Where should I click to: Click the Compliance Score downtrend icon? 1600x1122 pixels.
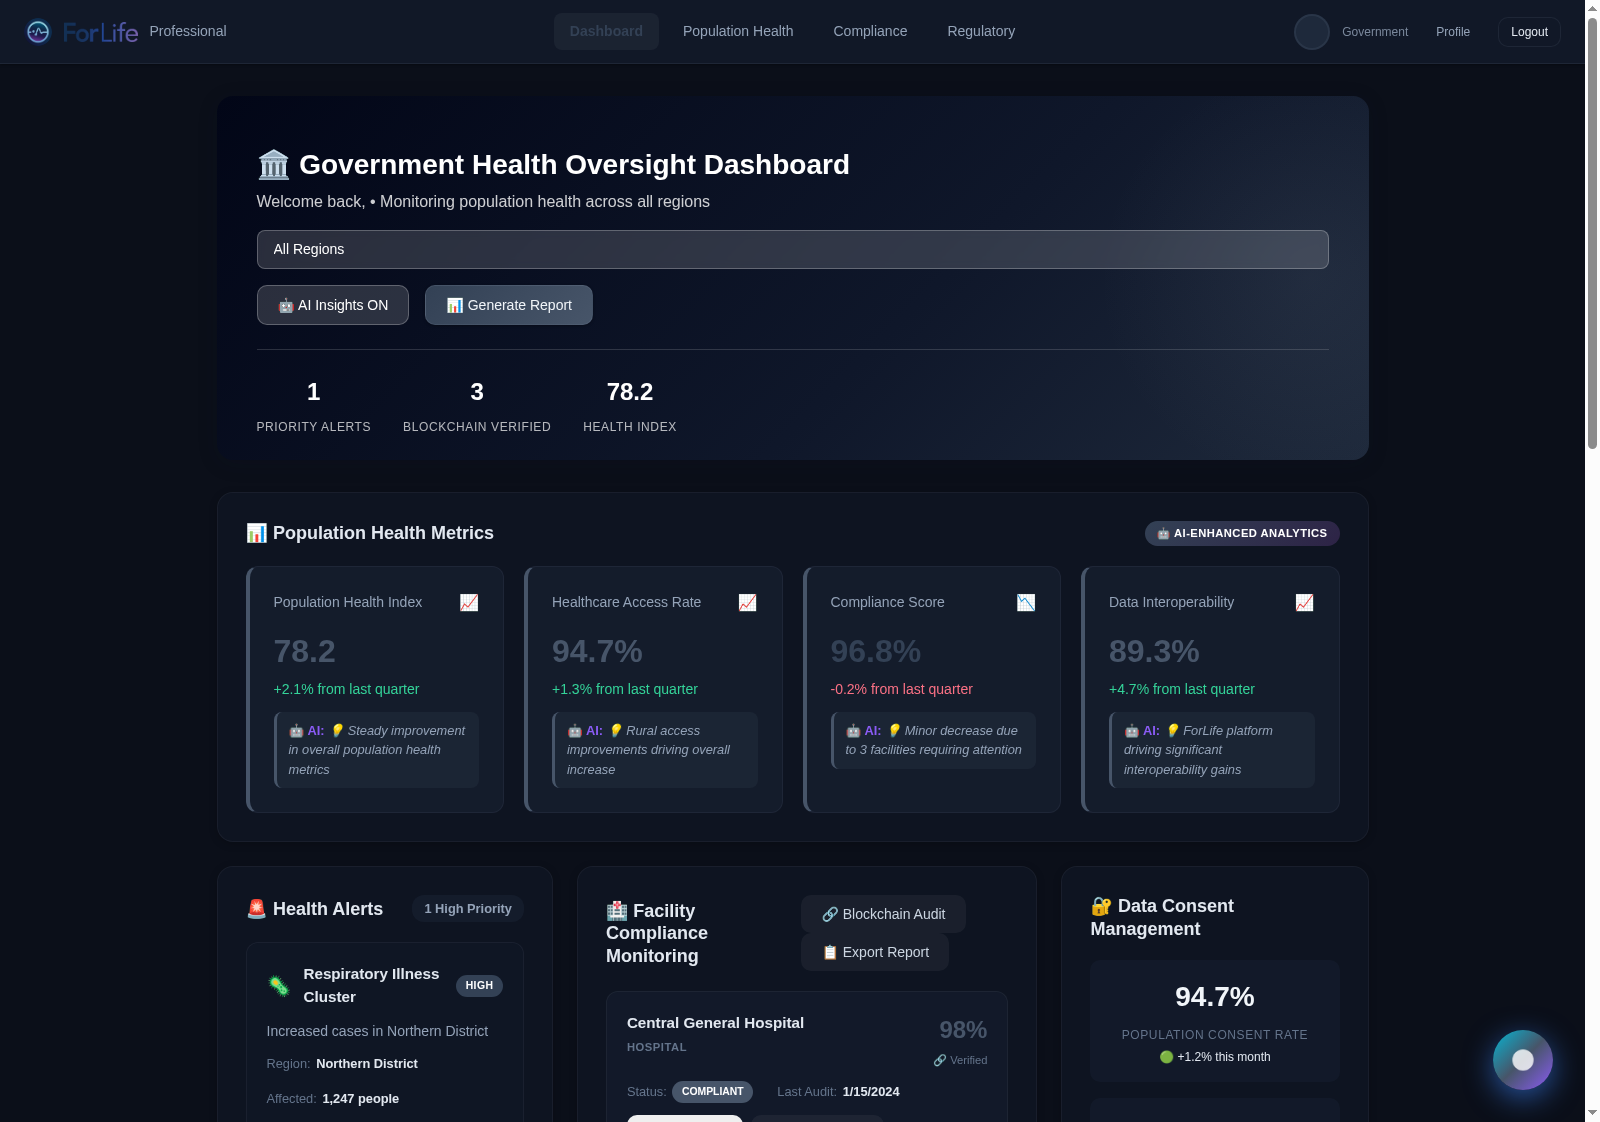click(1026, 602)
